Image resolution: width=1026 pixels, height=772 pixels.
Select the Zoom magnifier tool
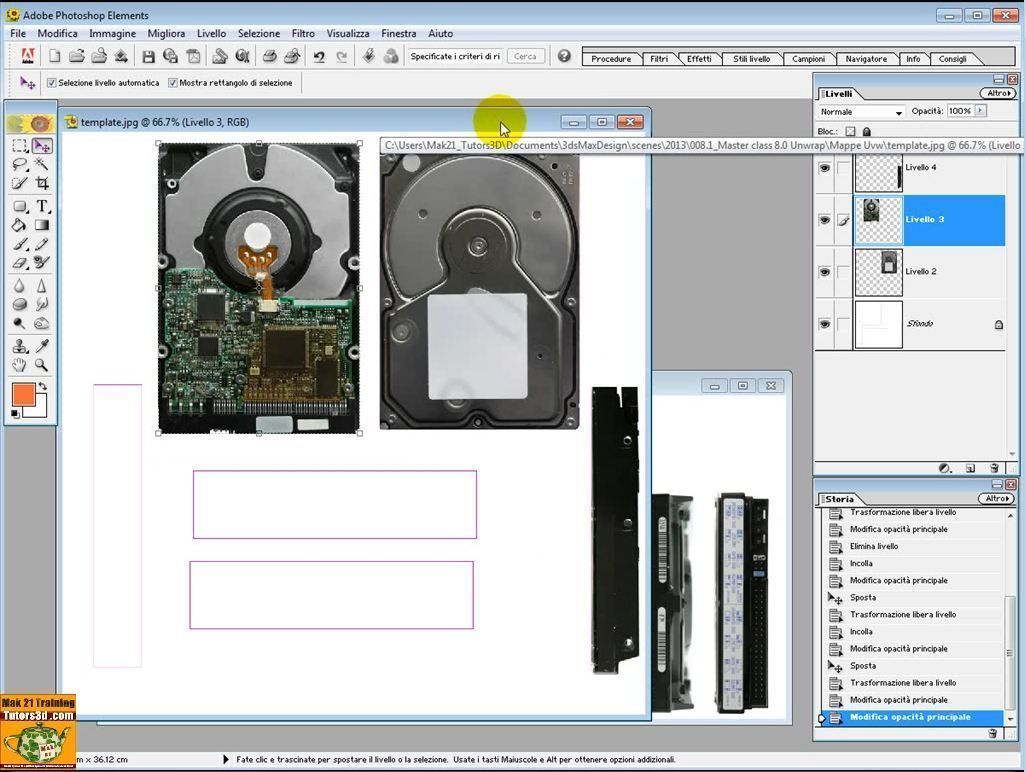click(42, 365)
